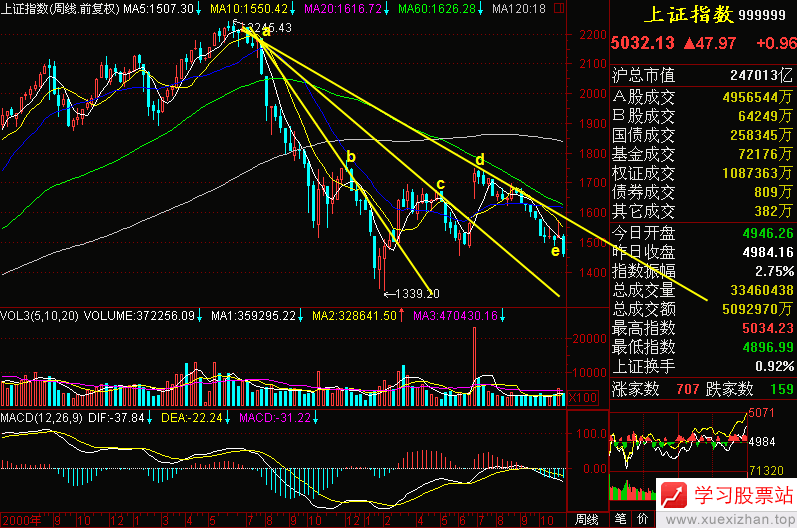Click the 上证换手 value 0.92%

[x=774, y=366]
